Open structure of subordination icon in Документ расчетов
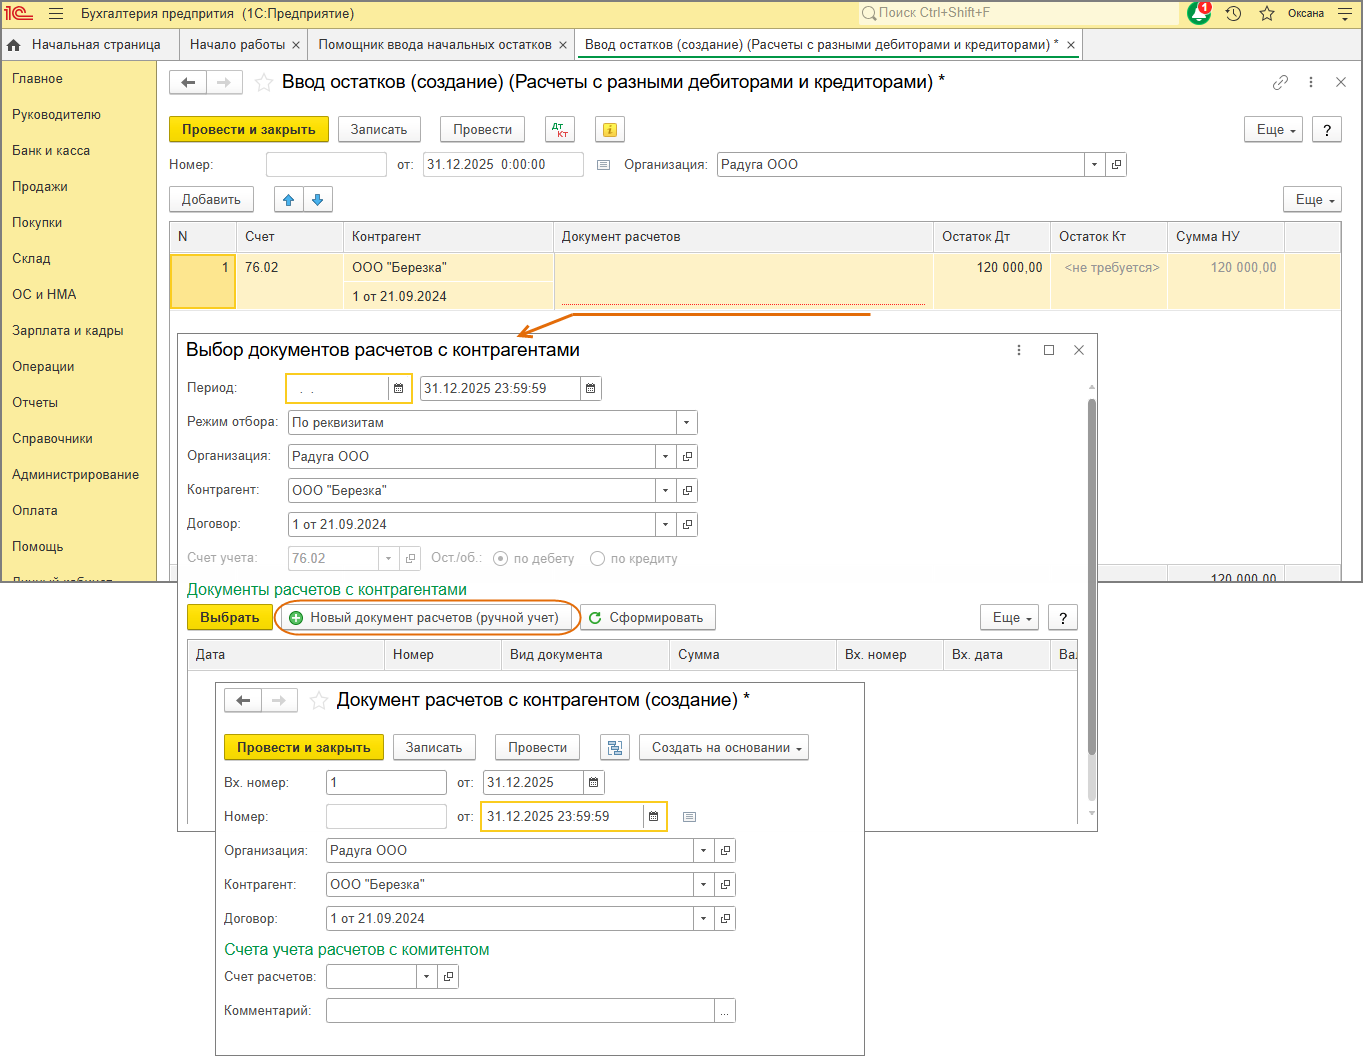 click(615, 748)
